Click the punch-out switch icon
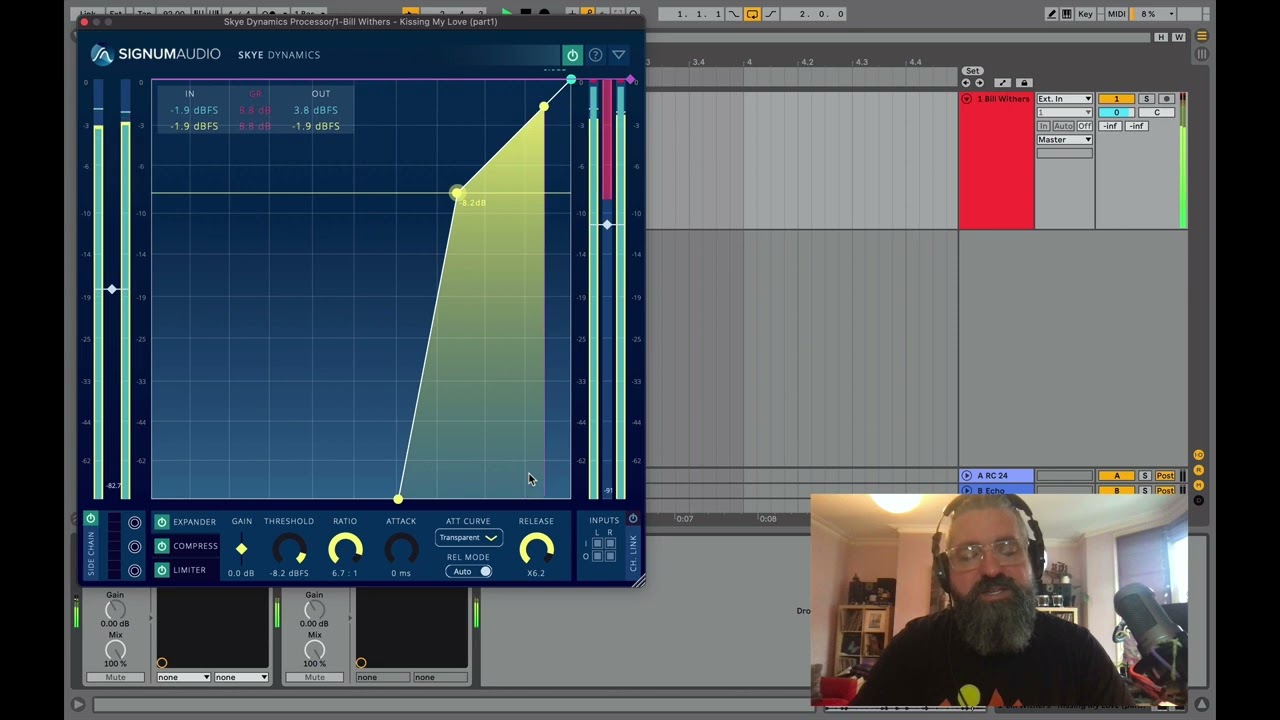Image resolution: width=1280 pixels, height=720 pixels. pos(769,14)
